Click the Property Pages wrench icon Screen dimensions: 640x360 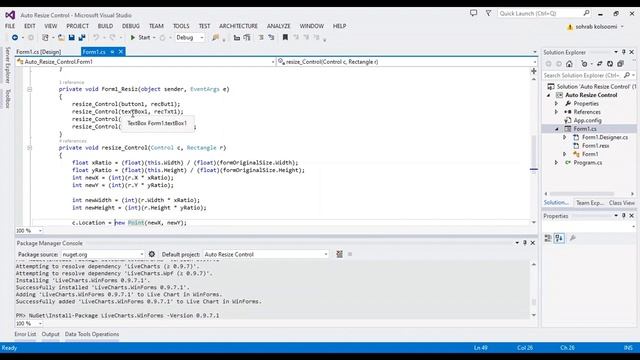point(573,238)
